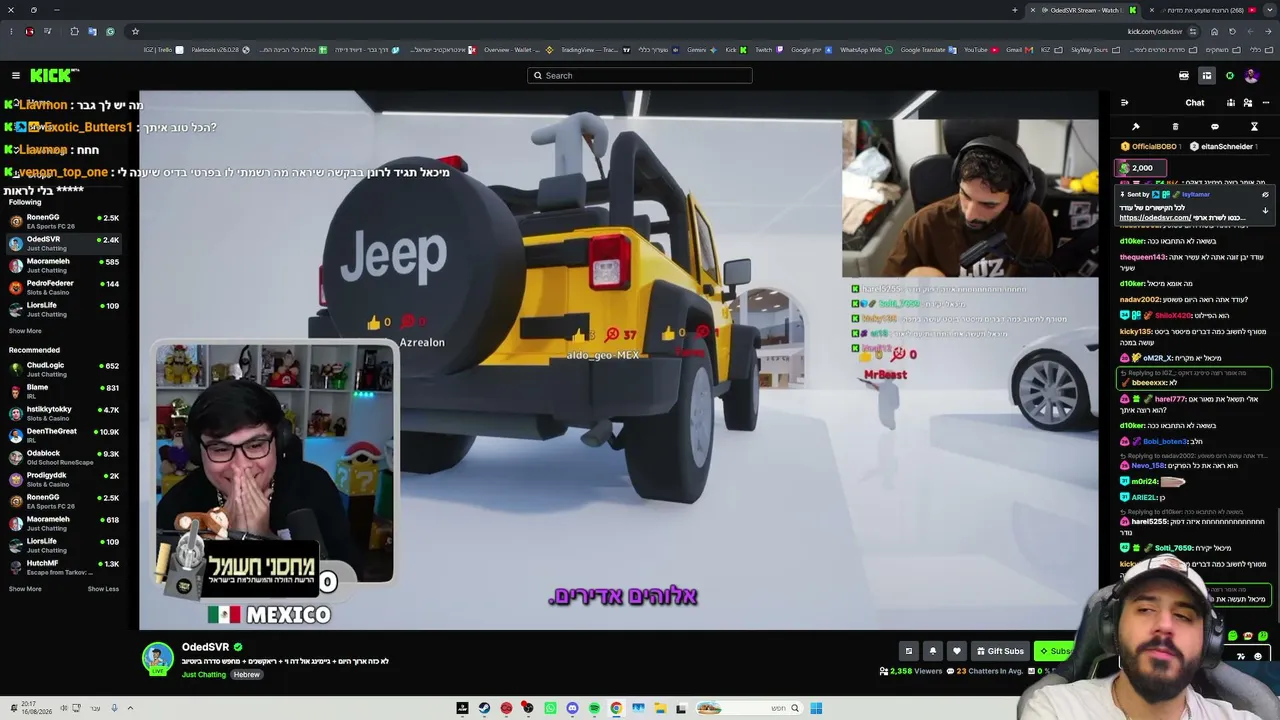Toggle the chat bubble mode icon
This screenshot has height=720, width=1280.
(1214, 127)
